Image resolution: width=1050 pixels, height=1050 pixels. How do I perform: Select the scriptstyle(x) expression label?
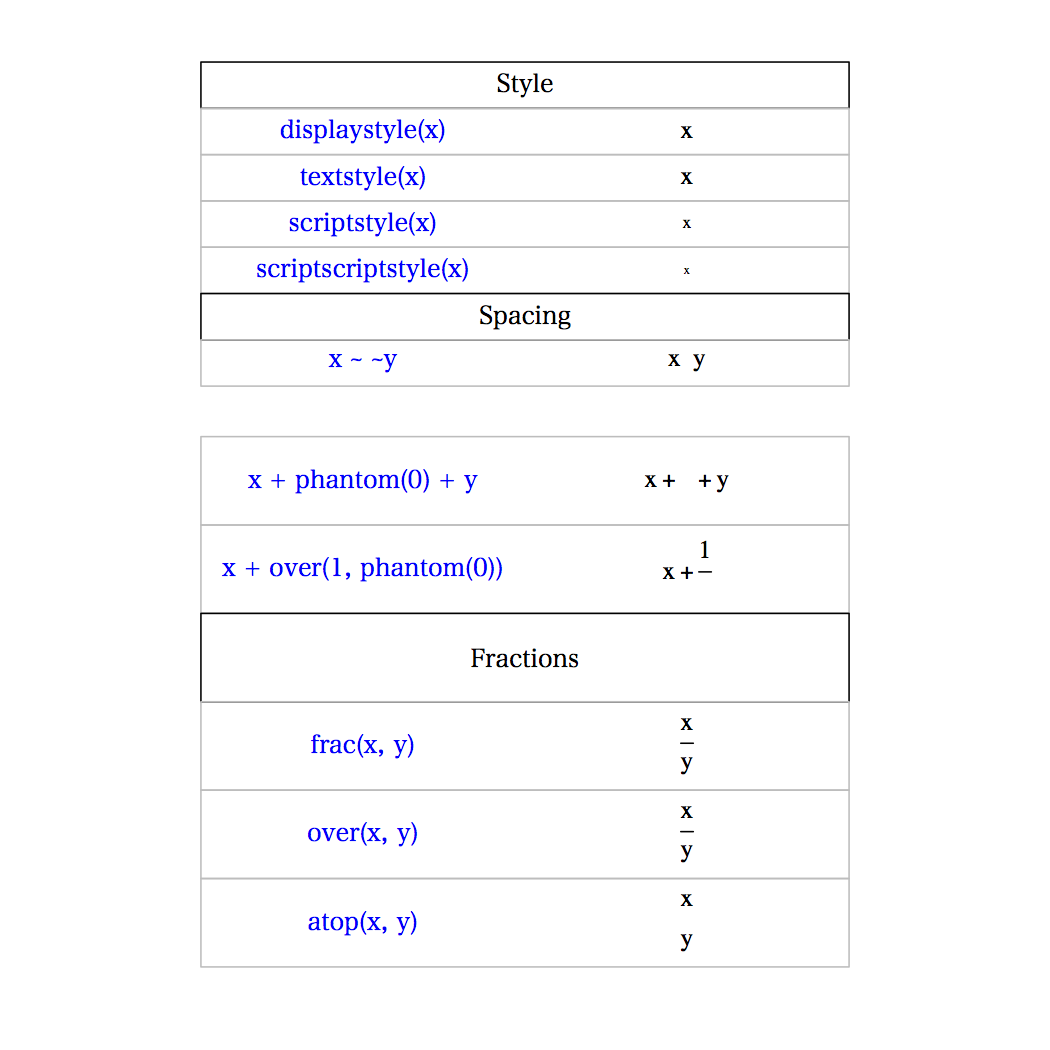[362, 222]
